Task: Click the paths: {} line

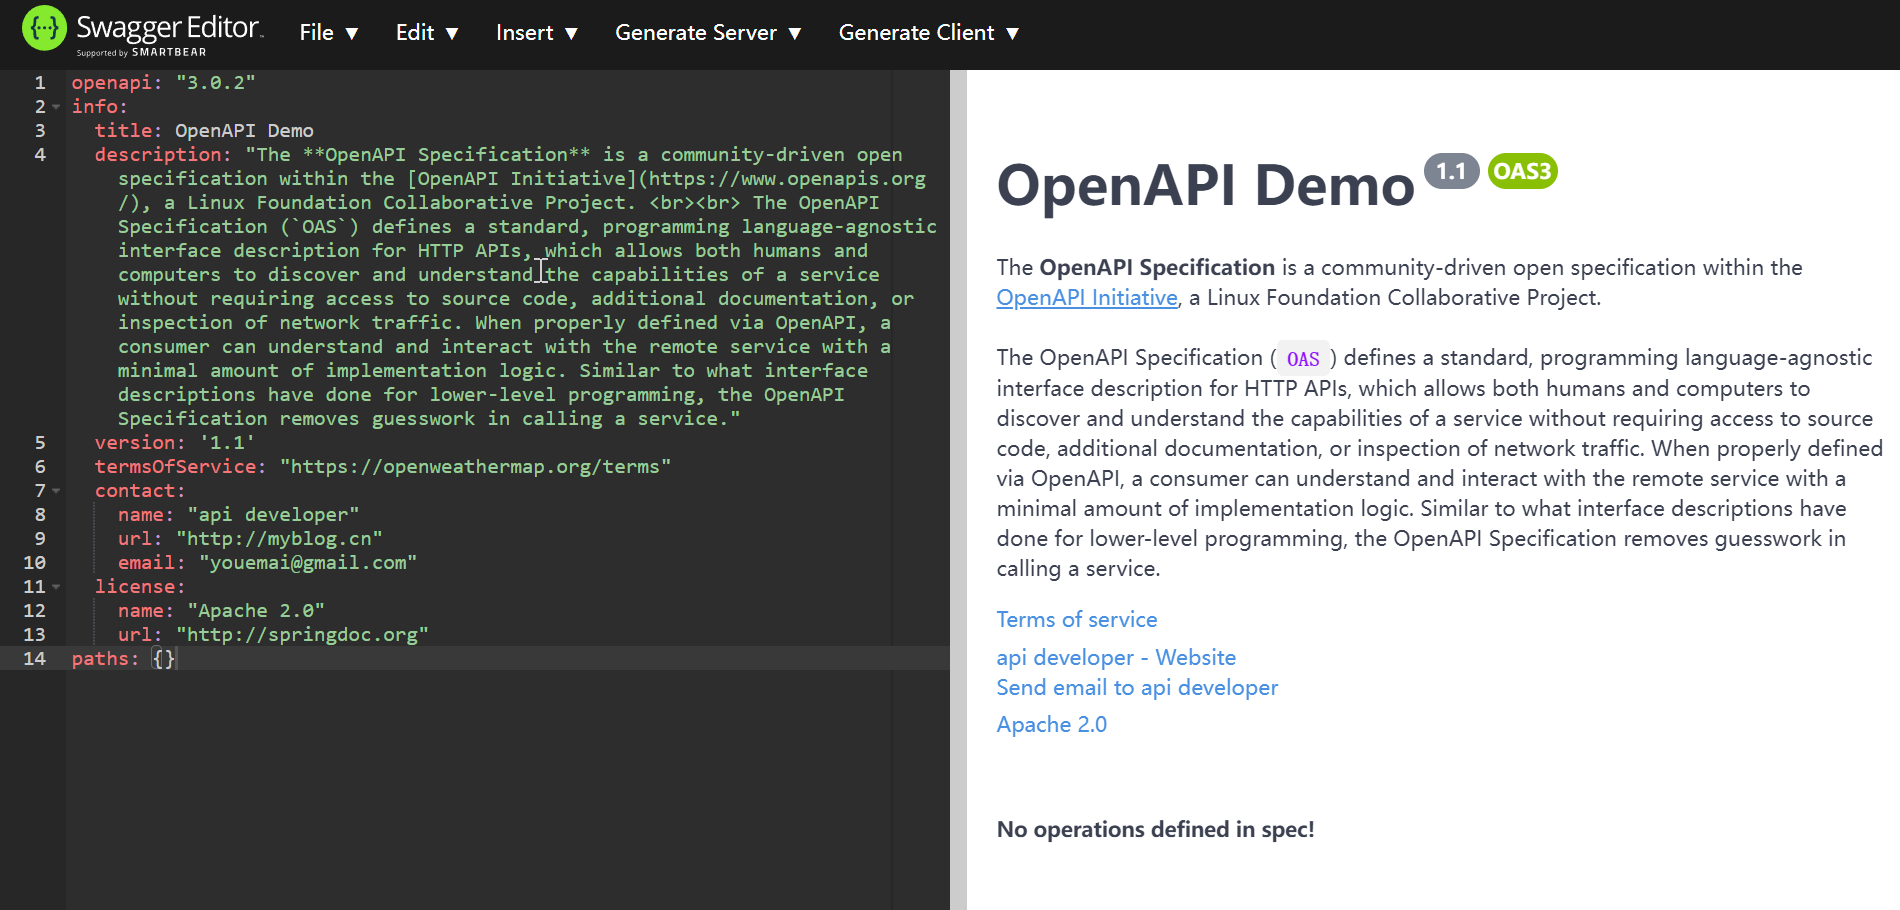Action: click(x=123, y=659)
